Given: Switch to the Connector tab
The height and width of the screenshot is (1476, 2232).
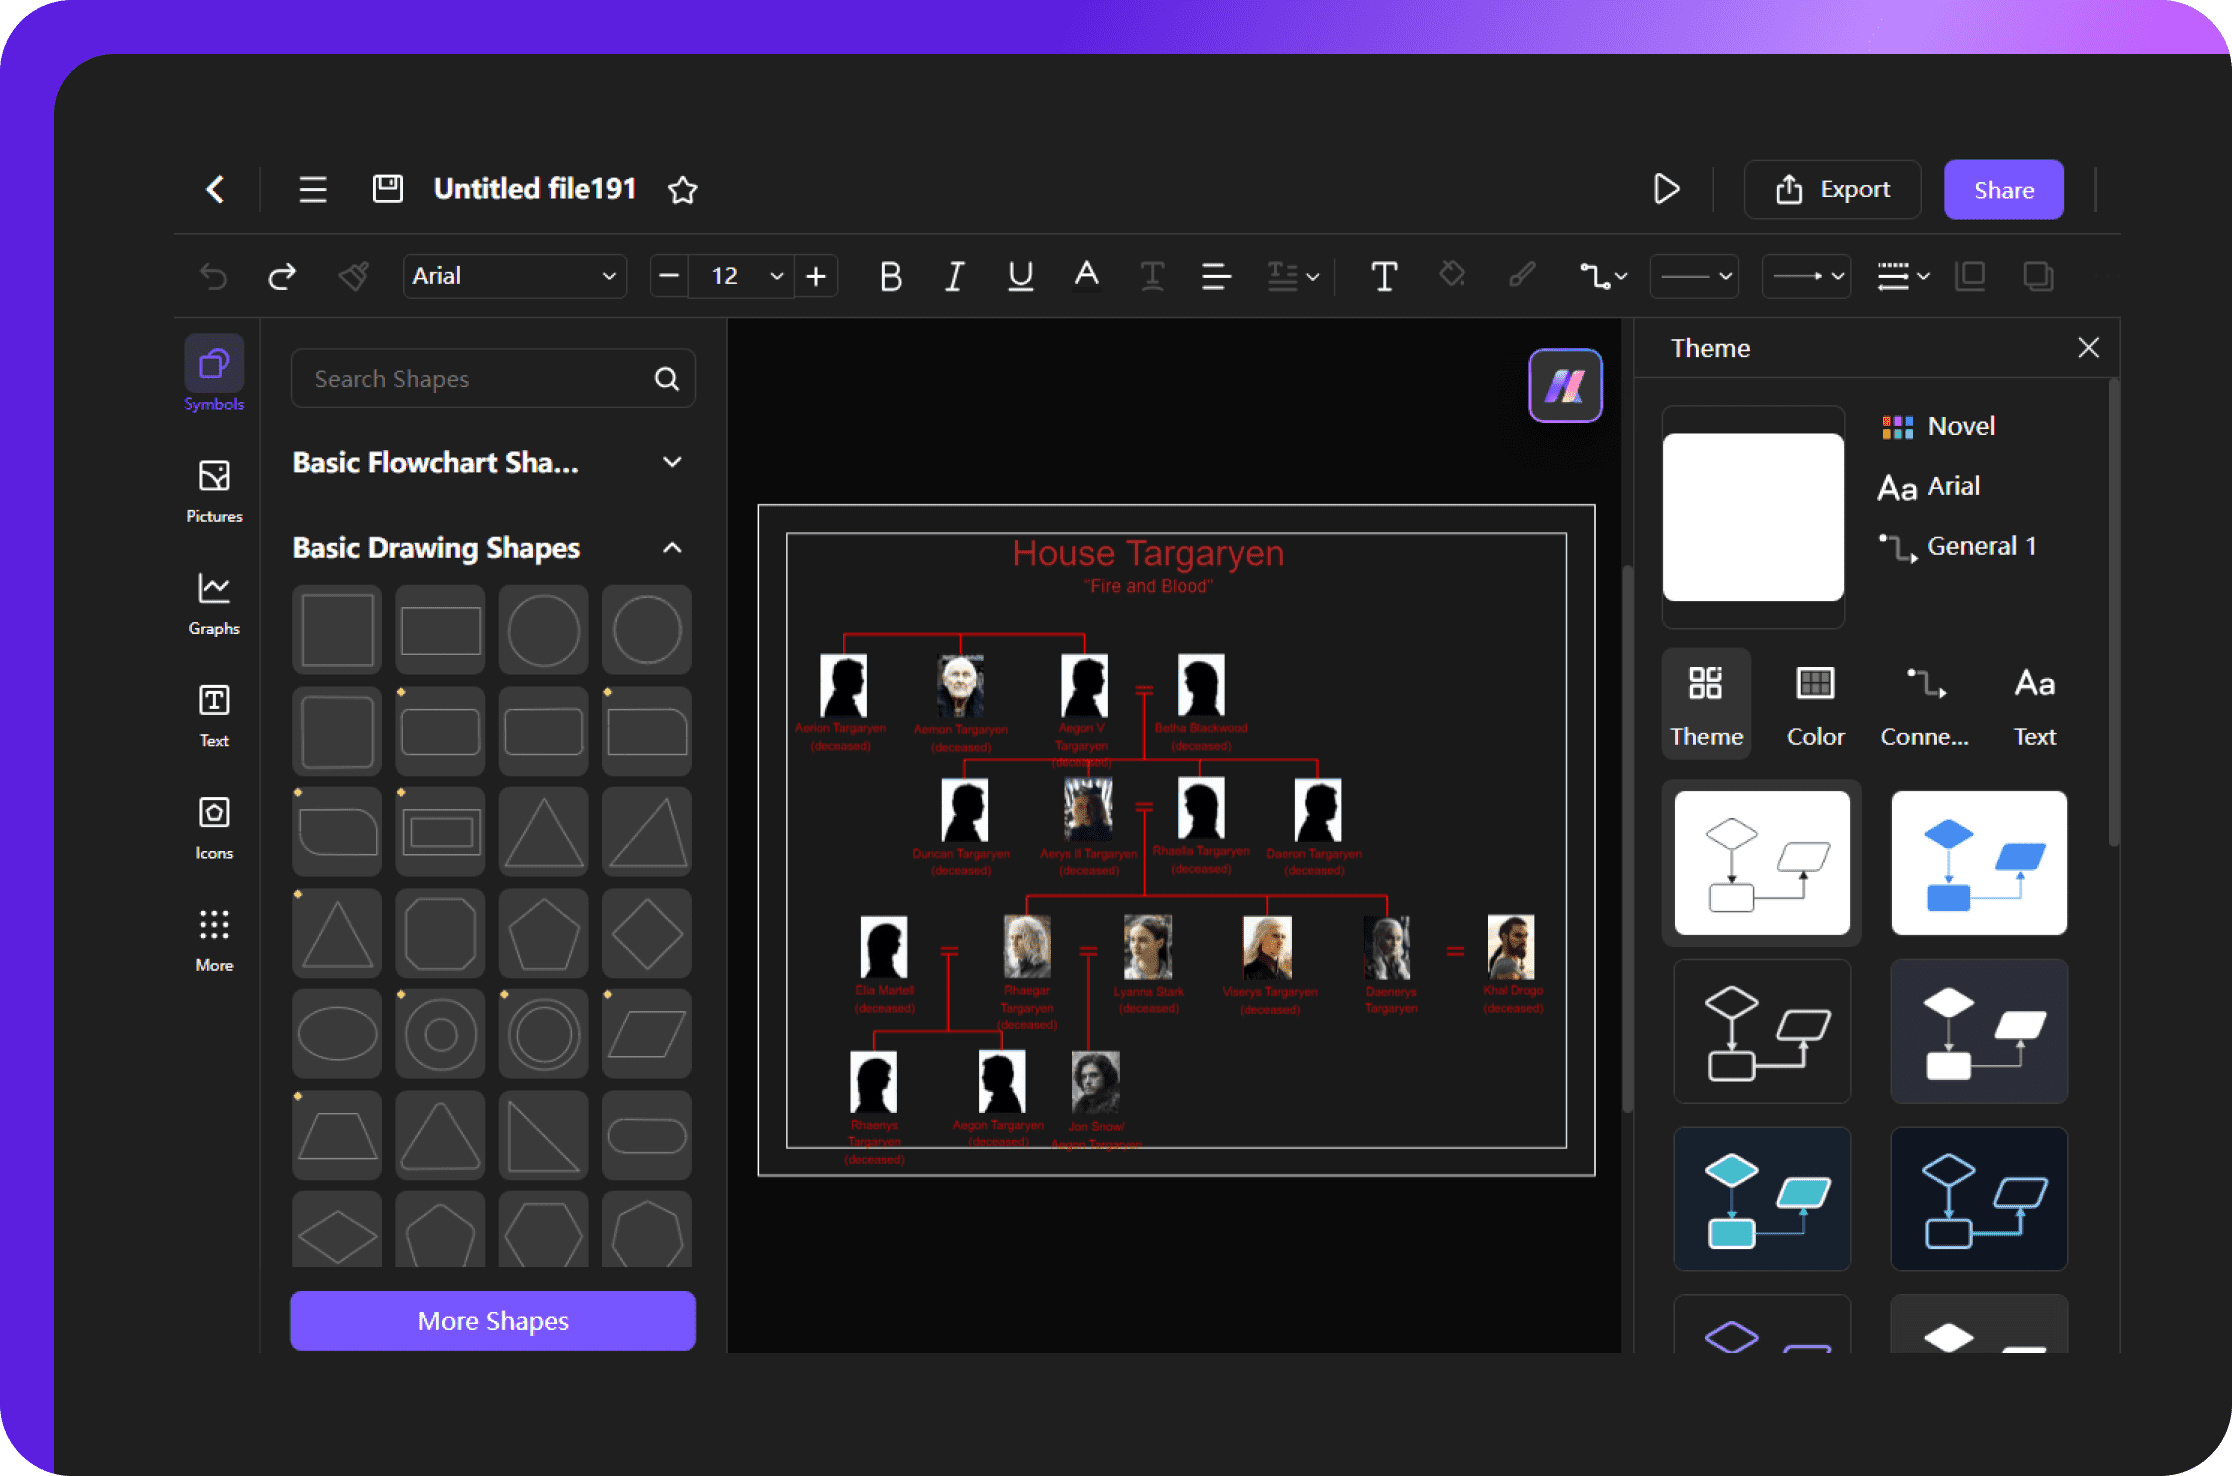Looking at the screenshot, I should point(1925,705).
